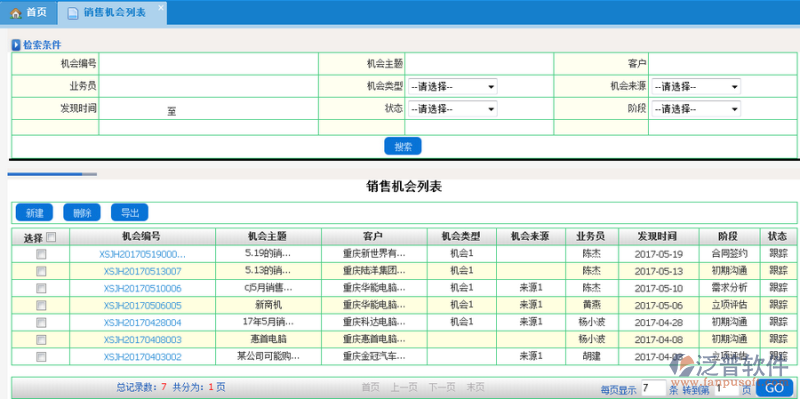
Task: Open link XSJH20170510006
Action: [142, 288]
